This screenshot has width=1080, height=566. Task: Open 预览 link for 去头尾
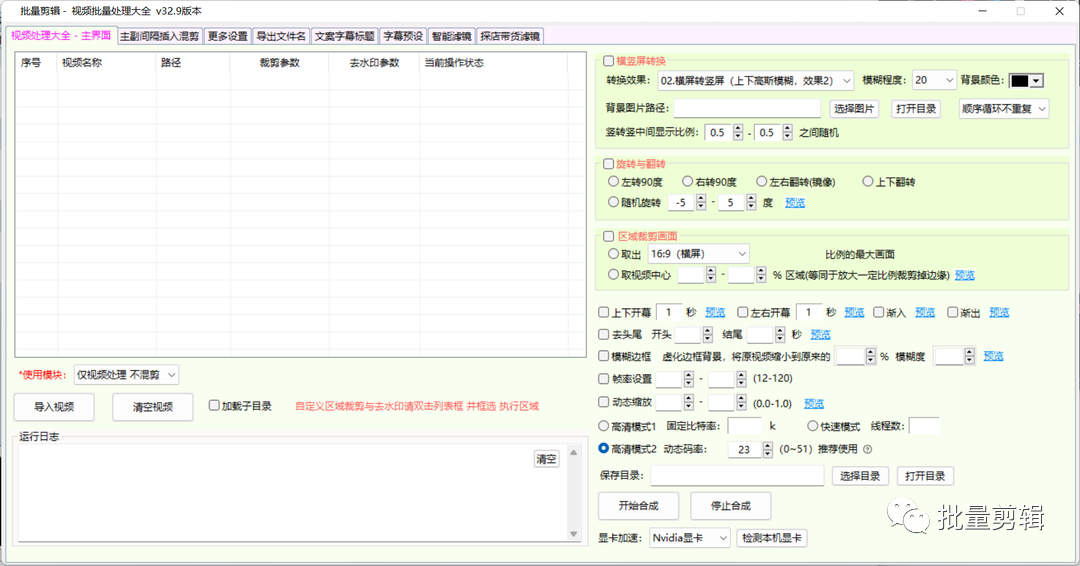point(820,335)
